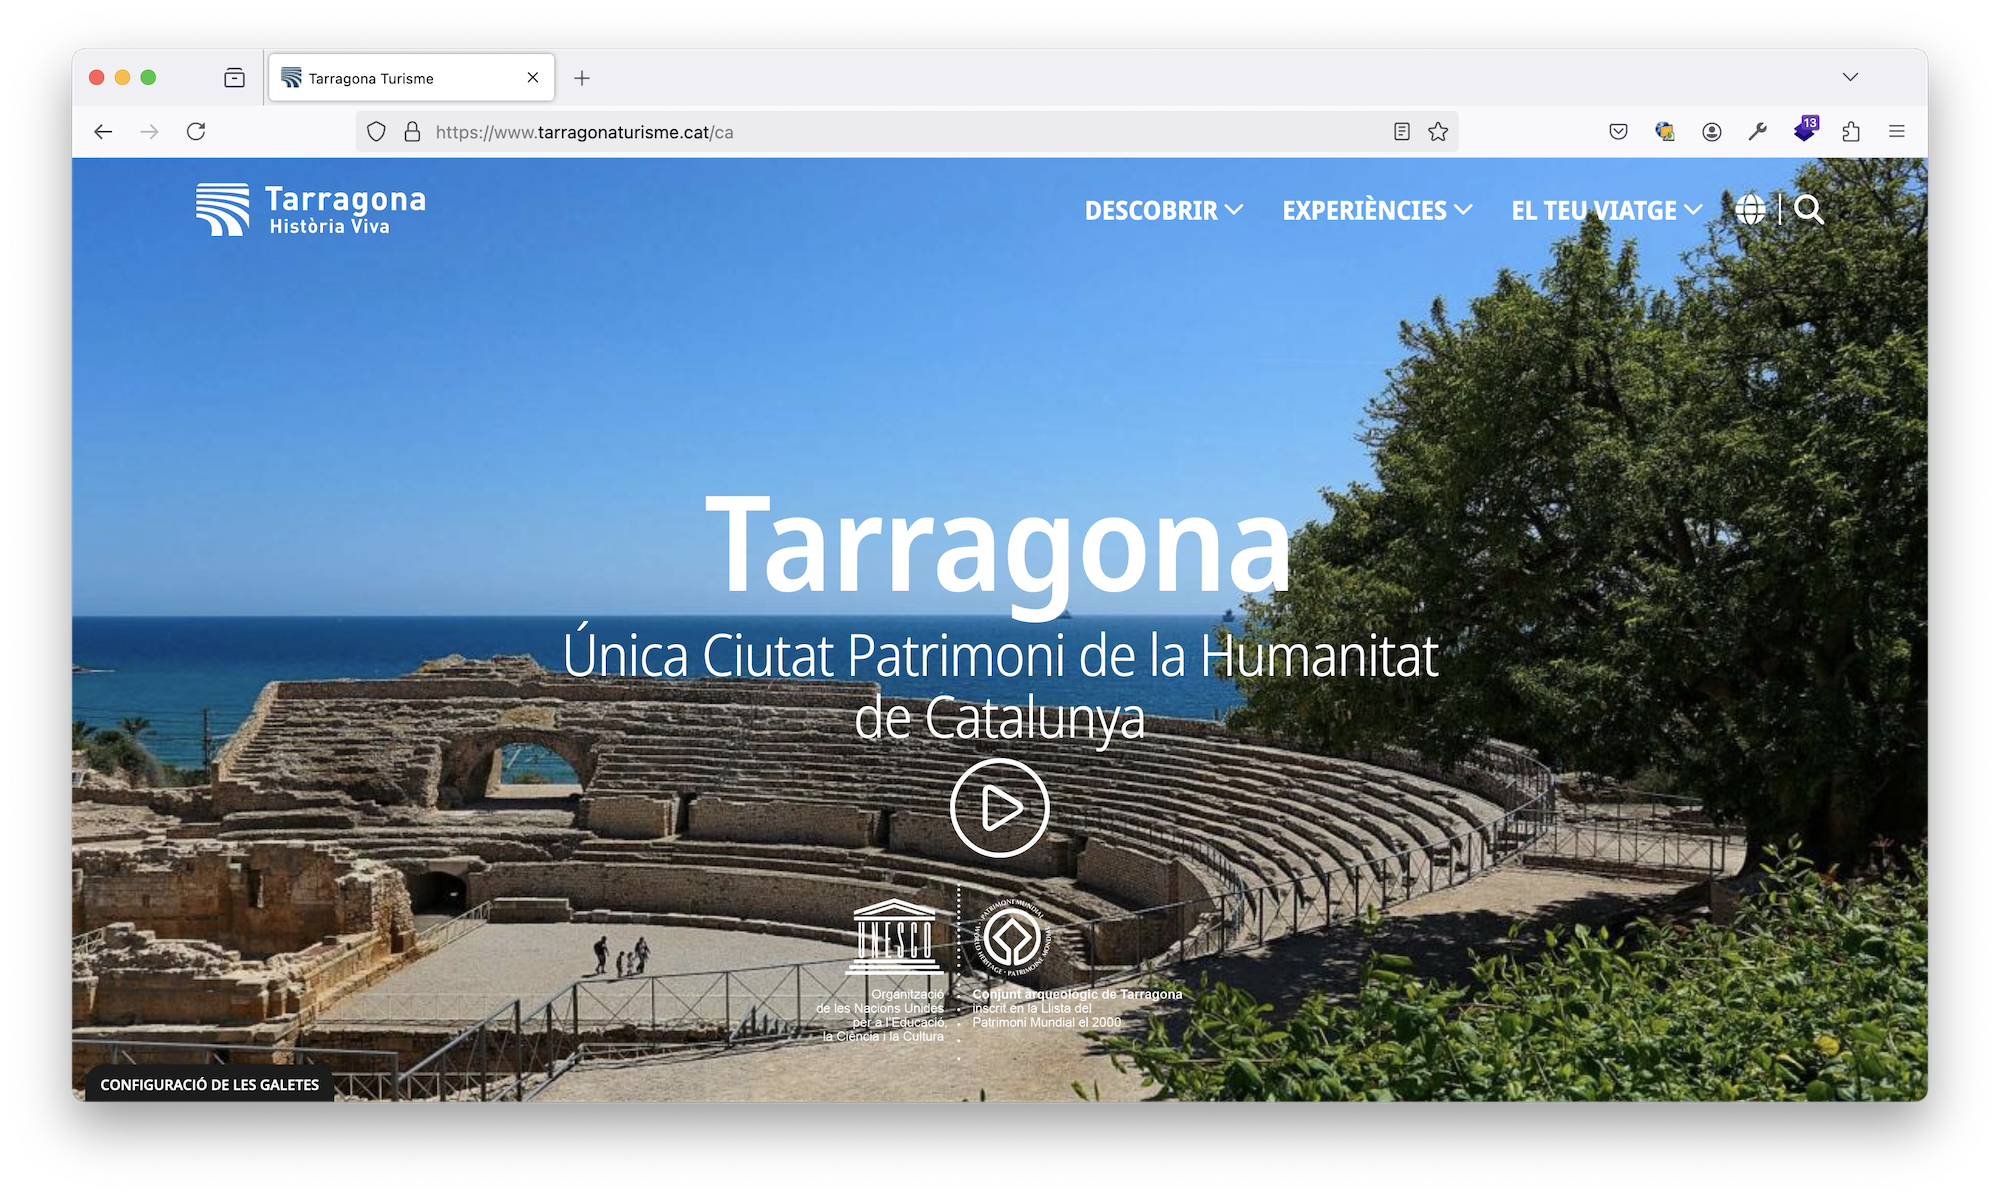Image resolution: width=2000 pixels, height=1197 pixels.
Task: Open the extensions puzzle menu
Action: [1851, 132]
